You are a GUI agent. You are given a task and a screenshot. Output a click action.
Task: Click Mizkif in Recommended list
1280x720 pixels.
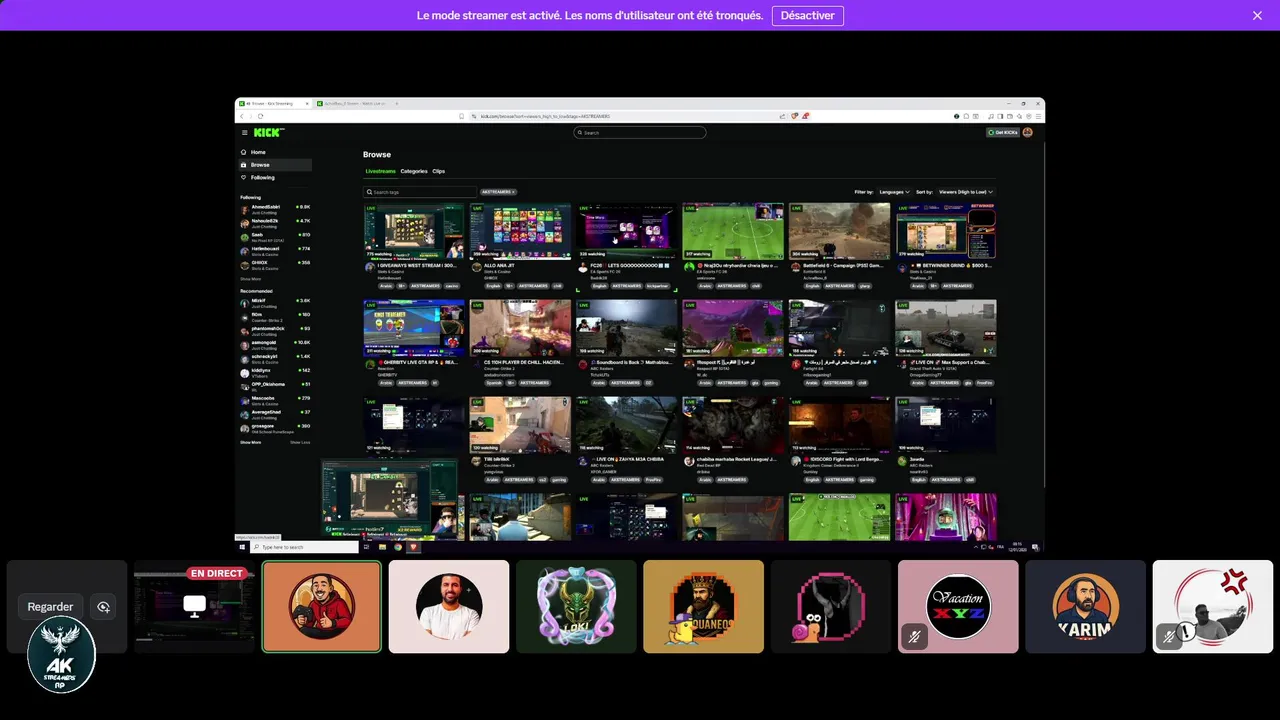point(276,302)
